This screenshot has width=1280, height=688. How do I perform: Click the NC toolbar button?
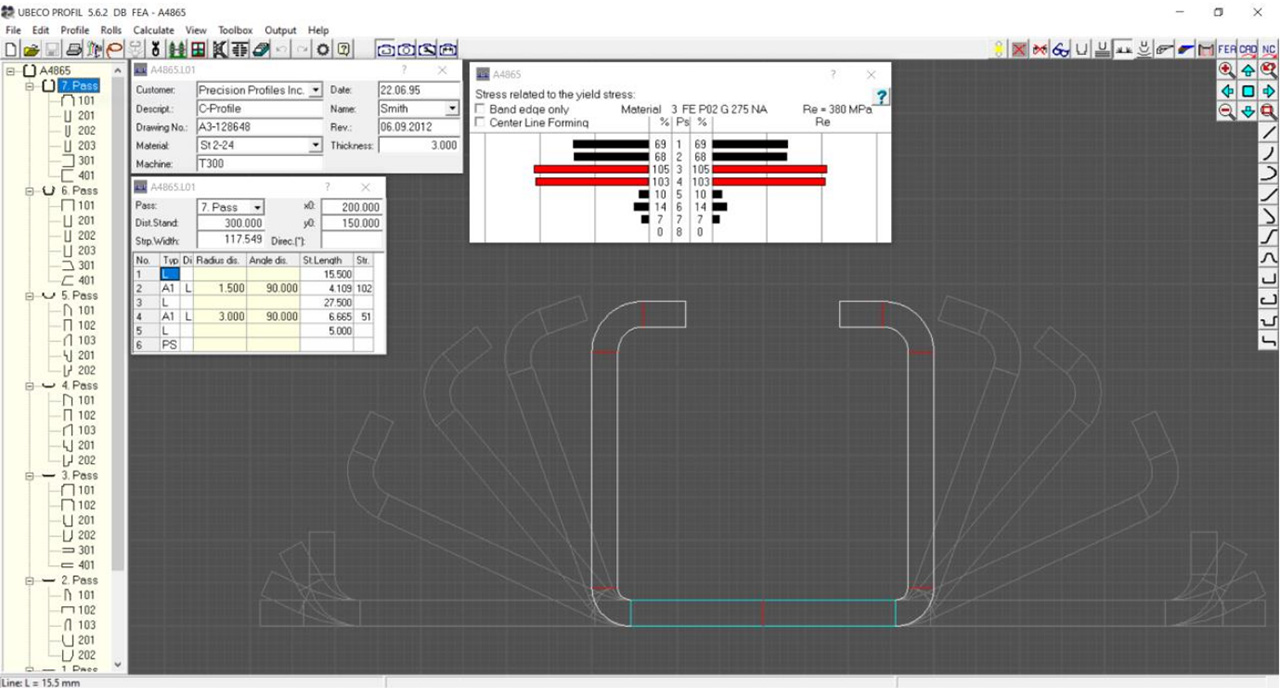click(x=1269, y=49)
